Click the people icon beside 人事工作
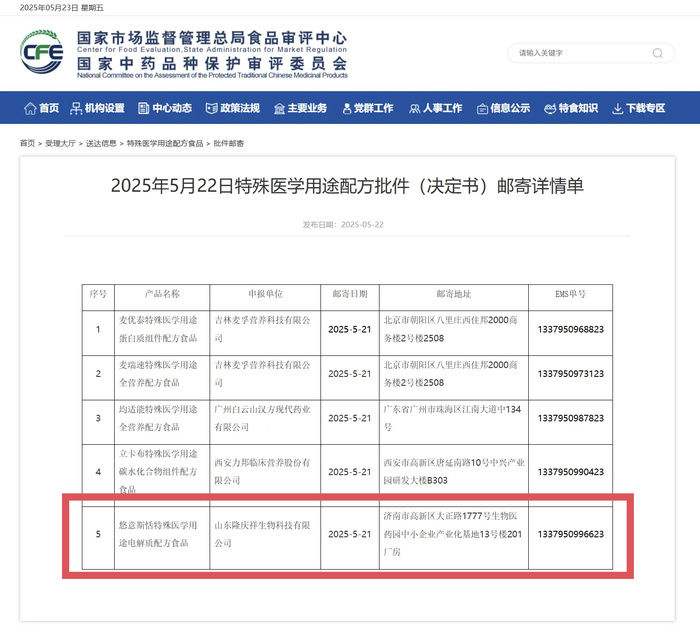Screen dimensions: 700x636 click(414, 108)
